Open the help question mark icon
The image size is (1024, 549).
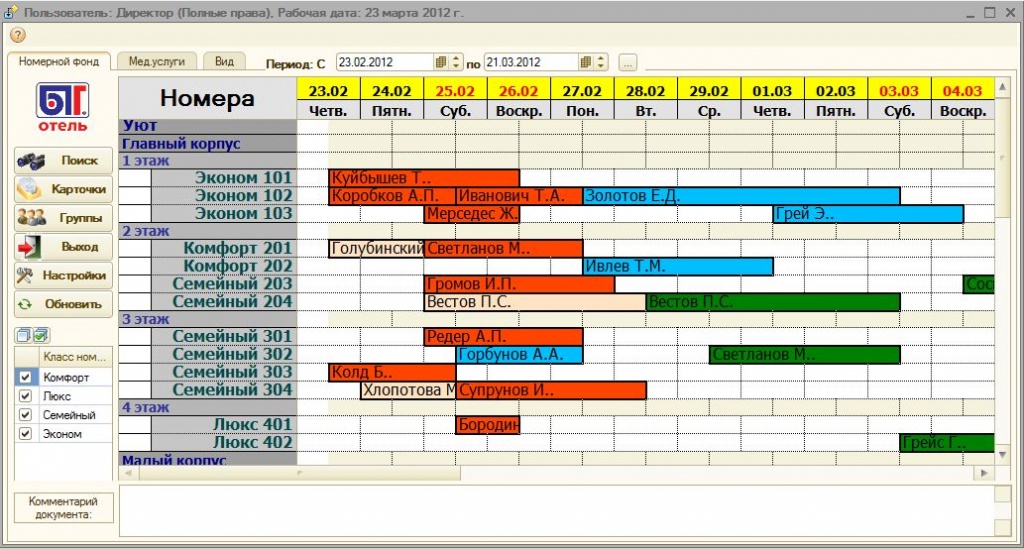18,35
